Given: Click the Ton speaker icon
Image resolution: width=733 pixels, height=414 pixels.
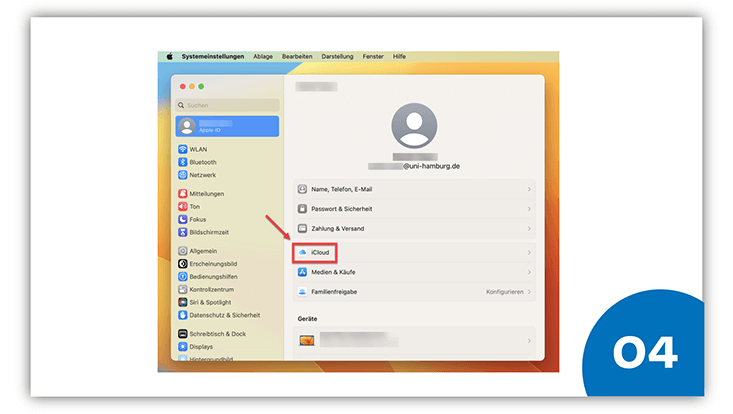Looking at the screenshot, I should 183,207.
